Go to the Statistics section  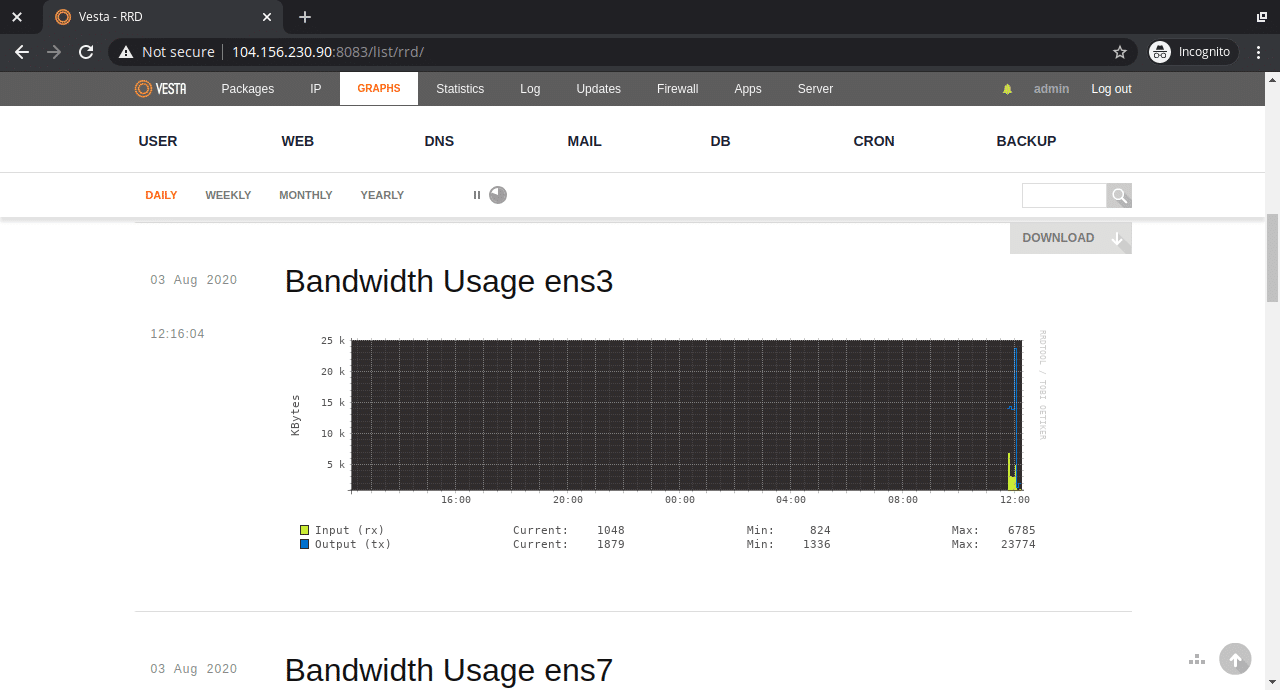[460, 89]
